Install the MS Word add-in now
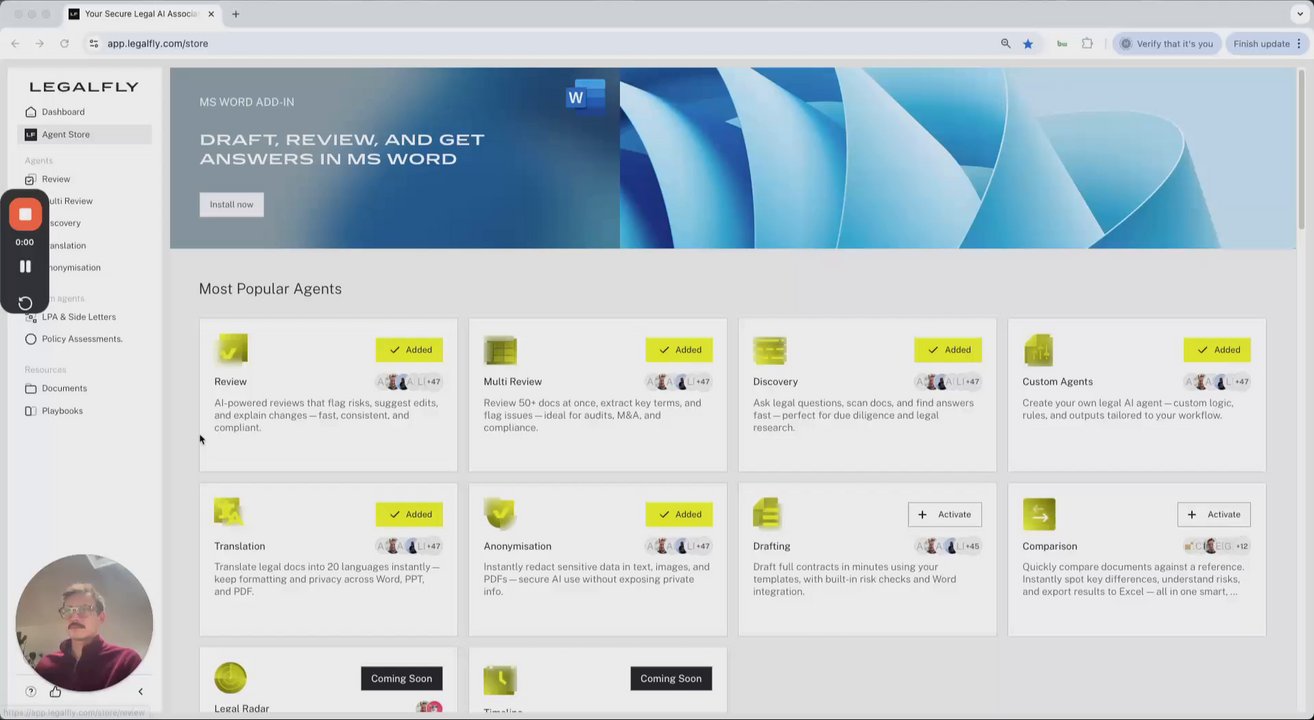 click(231, 204)
